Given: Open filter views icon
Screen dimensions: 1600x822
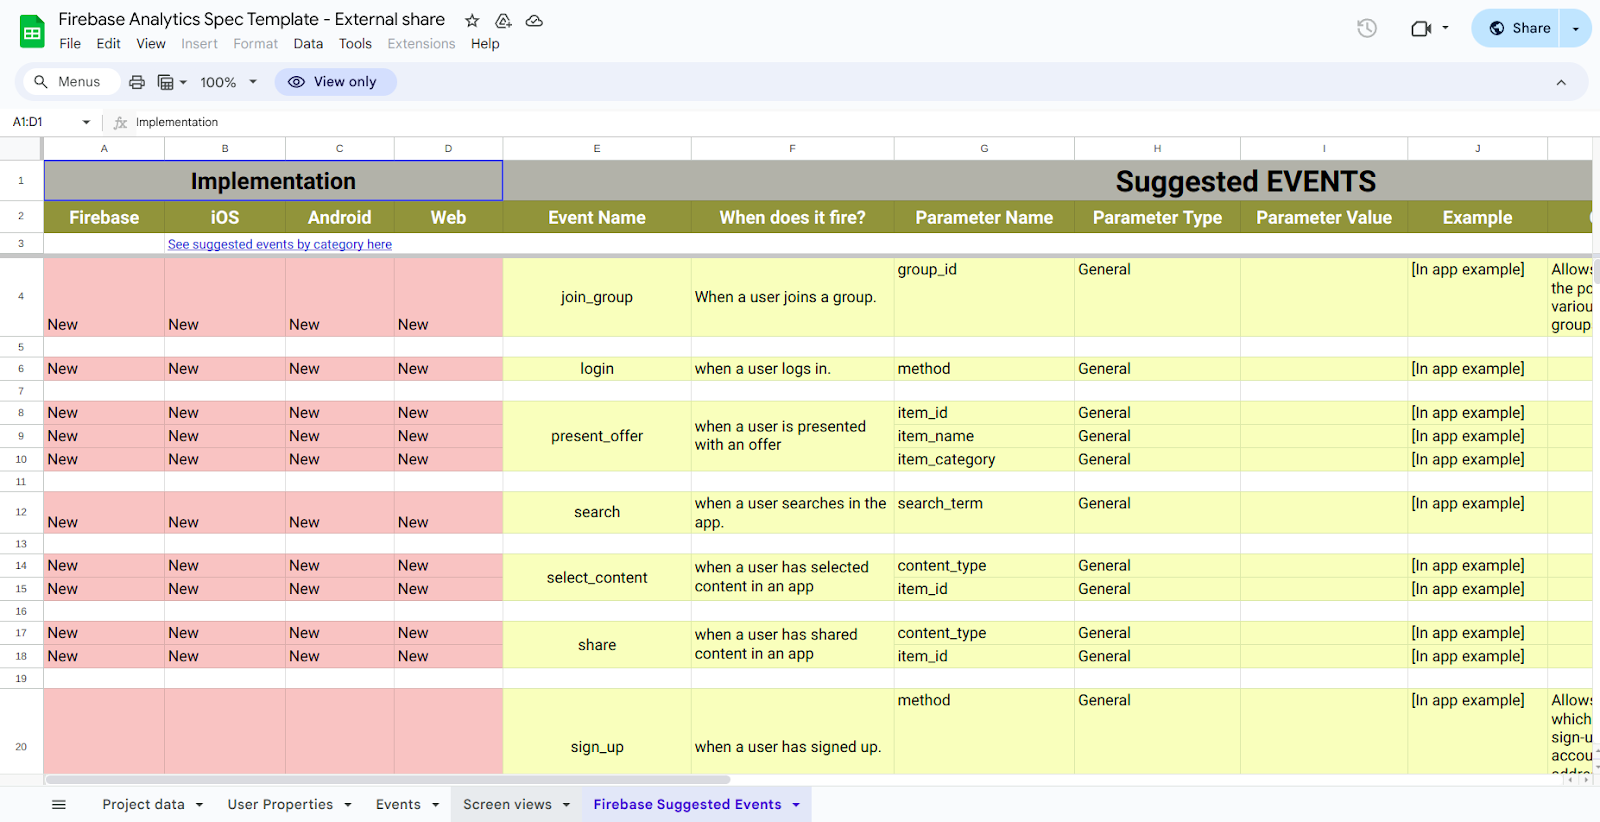Looking at the screenshot, I should click(x=172, y=82).
